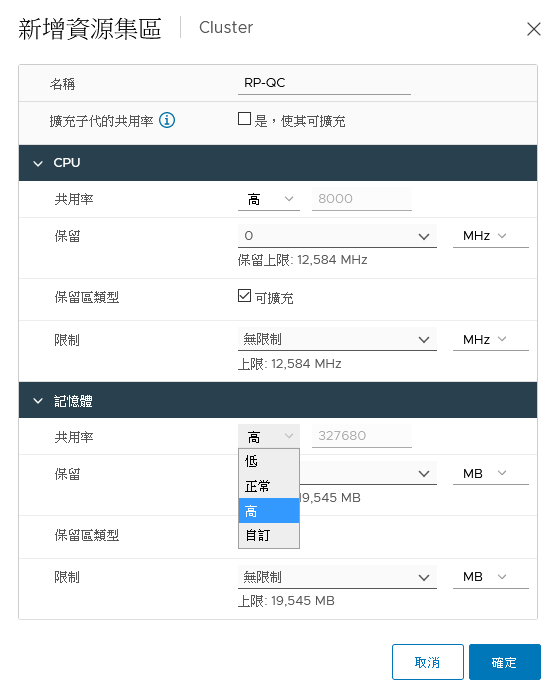Open the memory 保留 MB unit selector
Image resolution: width=557 pixels, height=688 pixels.
(490, 473)
